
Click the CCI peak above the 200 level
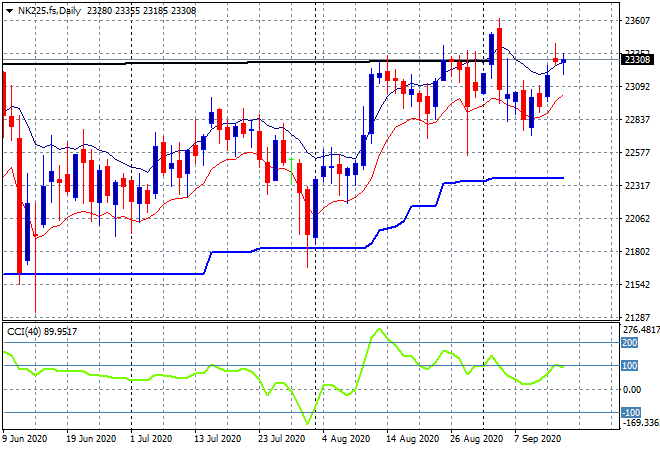(x=379, y=329)
